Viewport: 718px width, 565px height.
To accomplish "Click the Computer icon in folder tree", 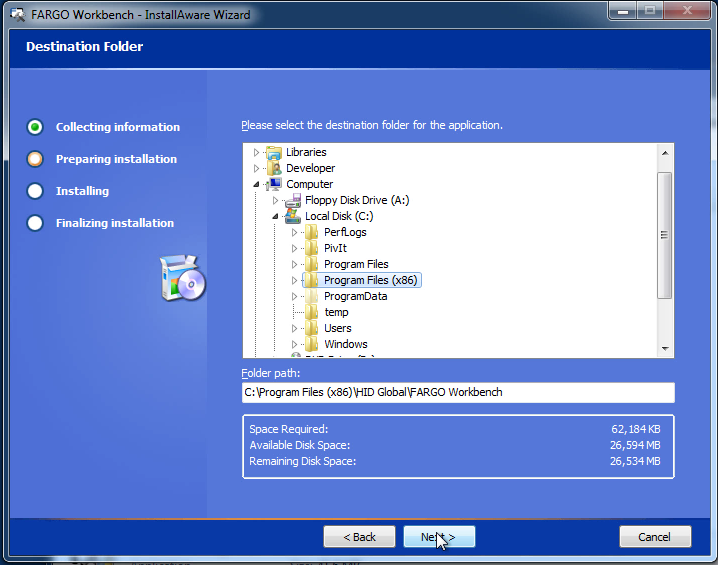I will point(274,184).
